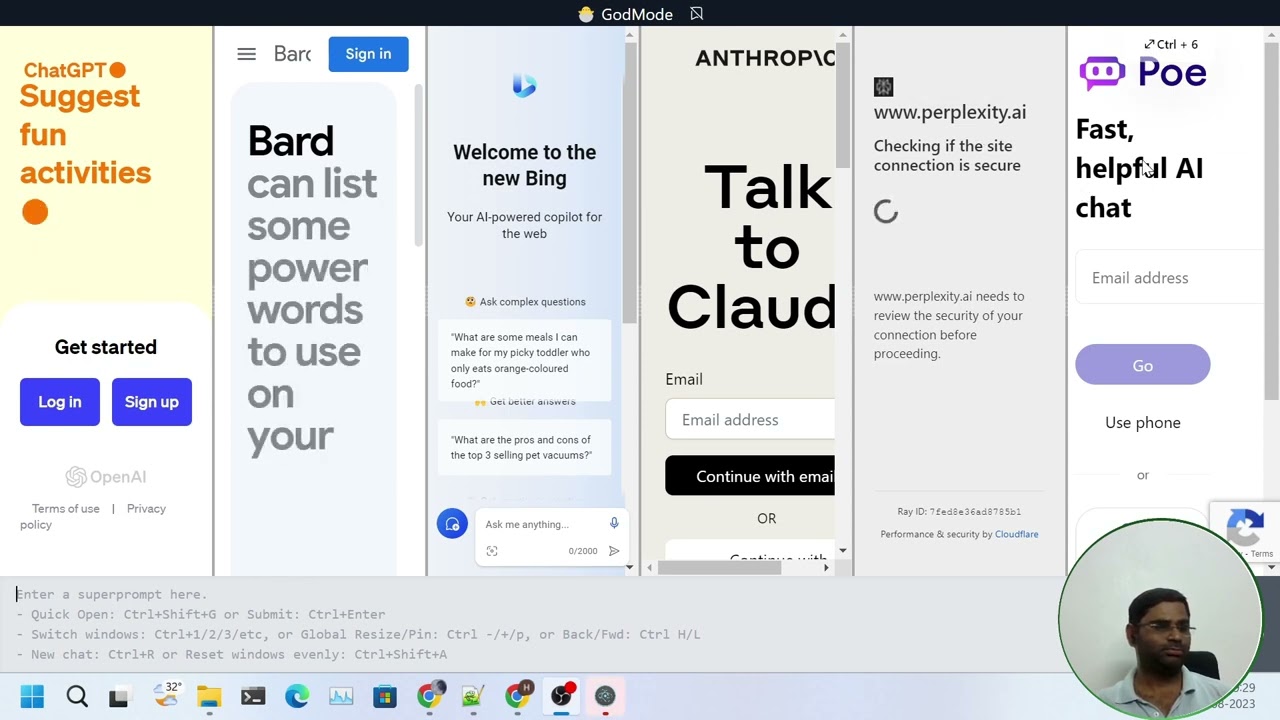Image resolution: width=1280 pixels, height=720 pixels.
Task: Pin GodMode window using the title pin icon
Action: [697, 14]
